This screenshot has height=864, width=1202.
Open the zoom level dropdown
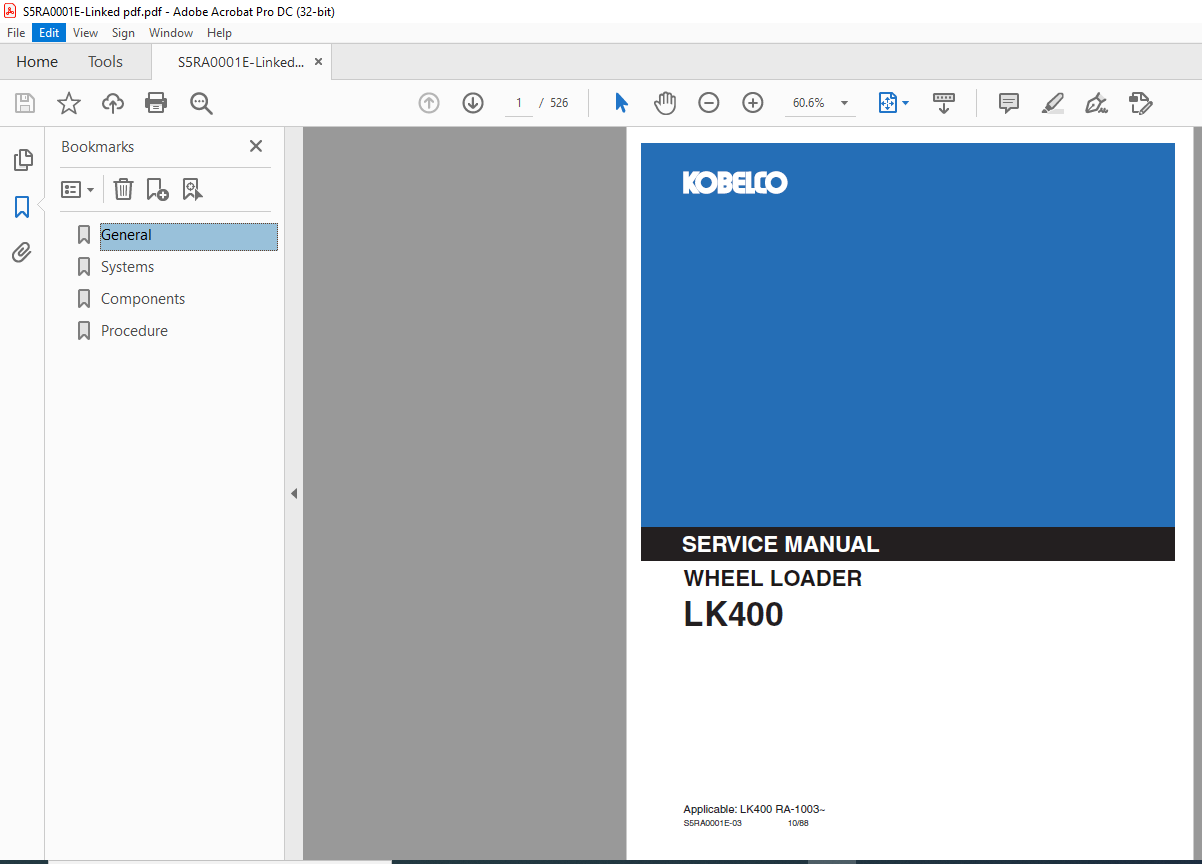point(844,103)
